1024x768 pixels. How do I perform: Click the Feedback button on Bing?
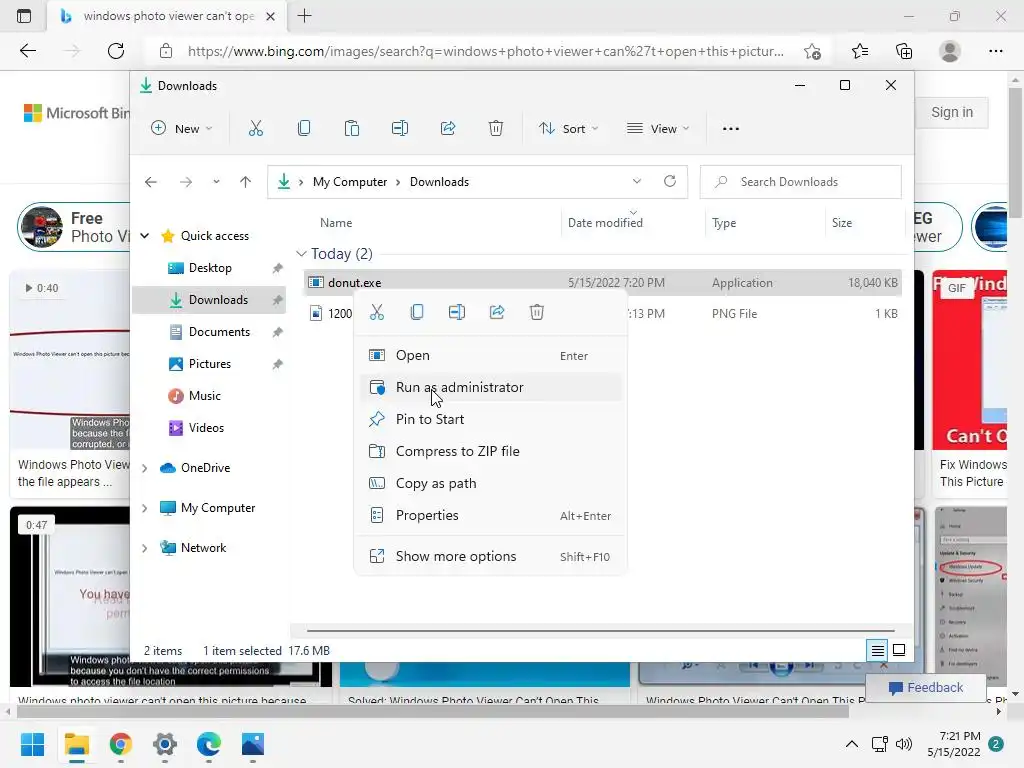click(925, 688)
